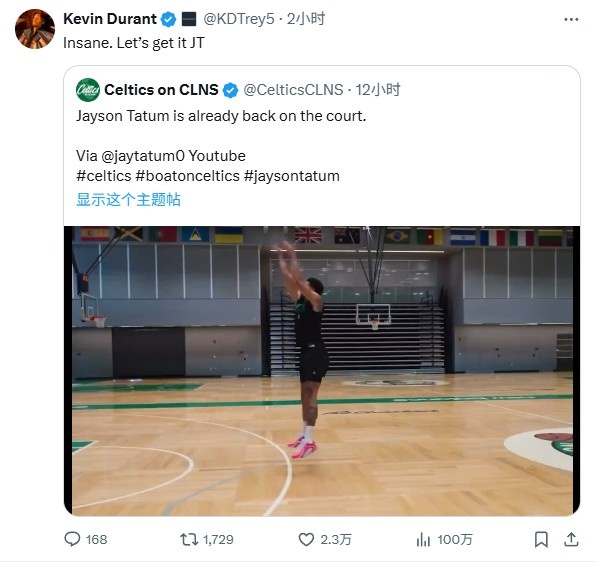This screenshot has height=563, width=597.
Task: Click the quoted post 12-hour timestamp
Action: tap(378, 90)
